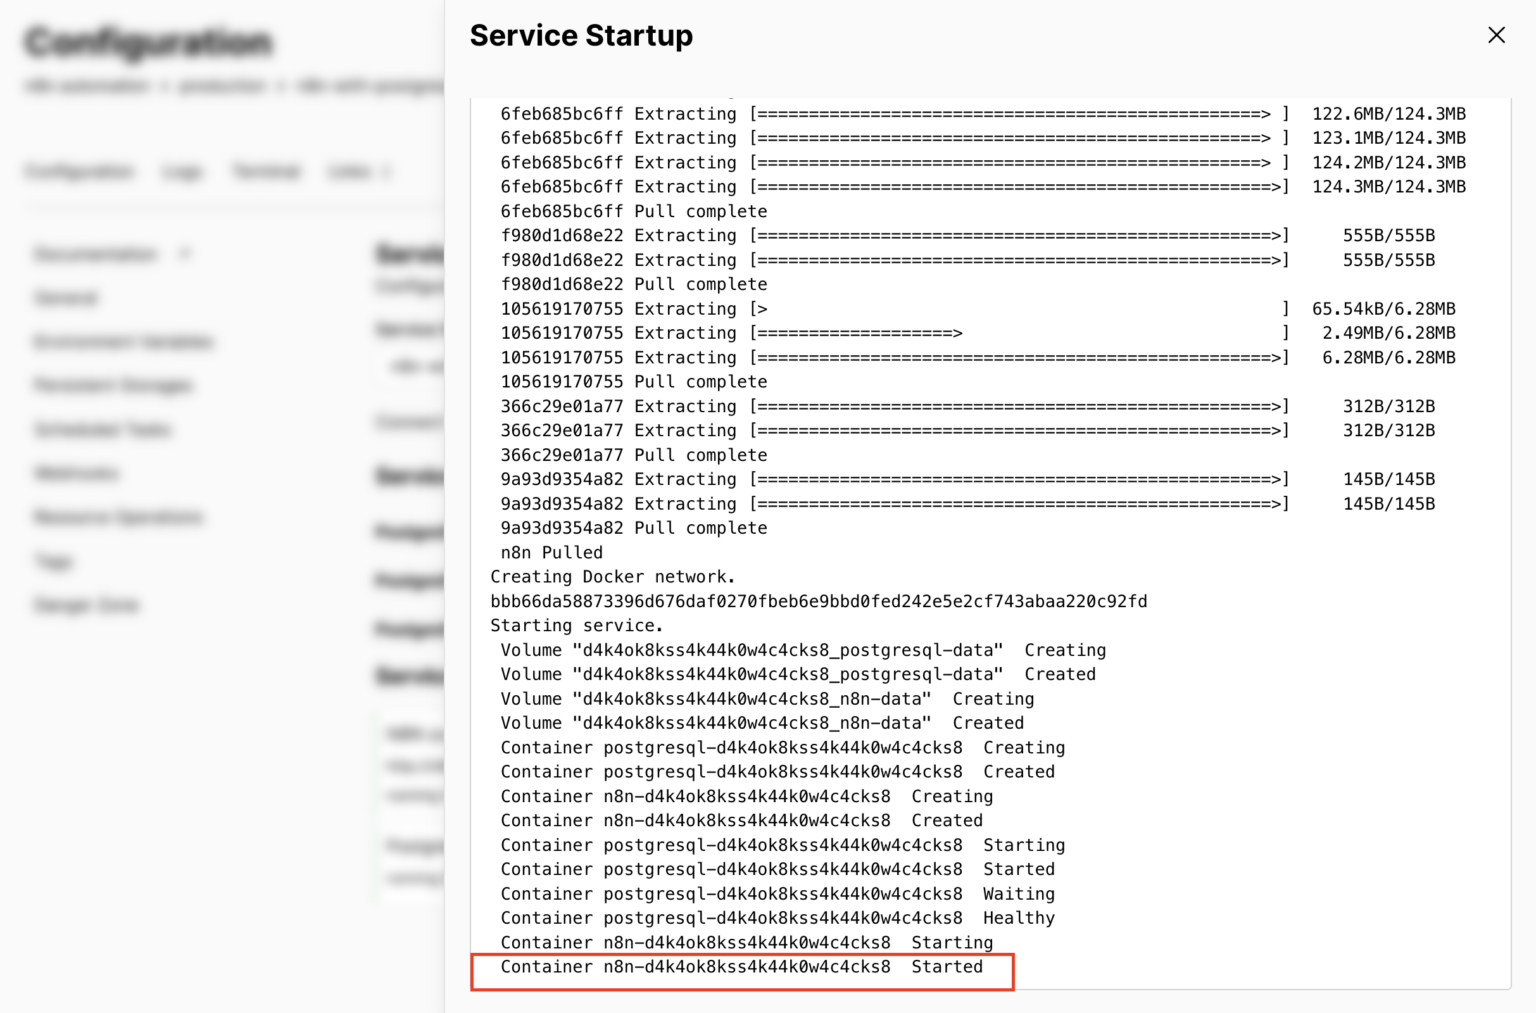This screenshot has height=1013, width=1536.
Task: Close the Service Startup modal
Action: 1496,35
